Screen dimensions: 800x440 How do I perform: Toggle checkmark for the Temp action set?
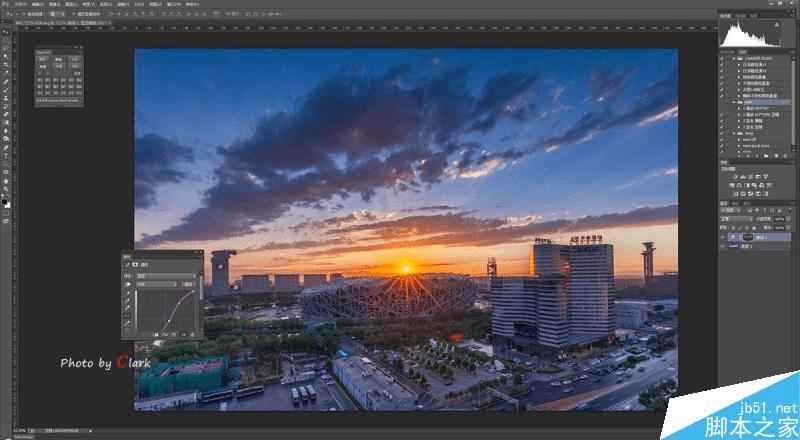721,133
